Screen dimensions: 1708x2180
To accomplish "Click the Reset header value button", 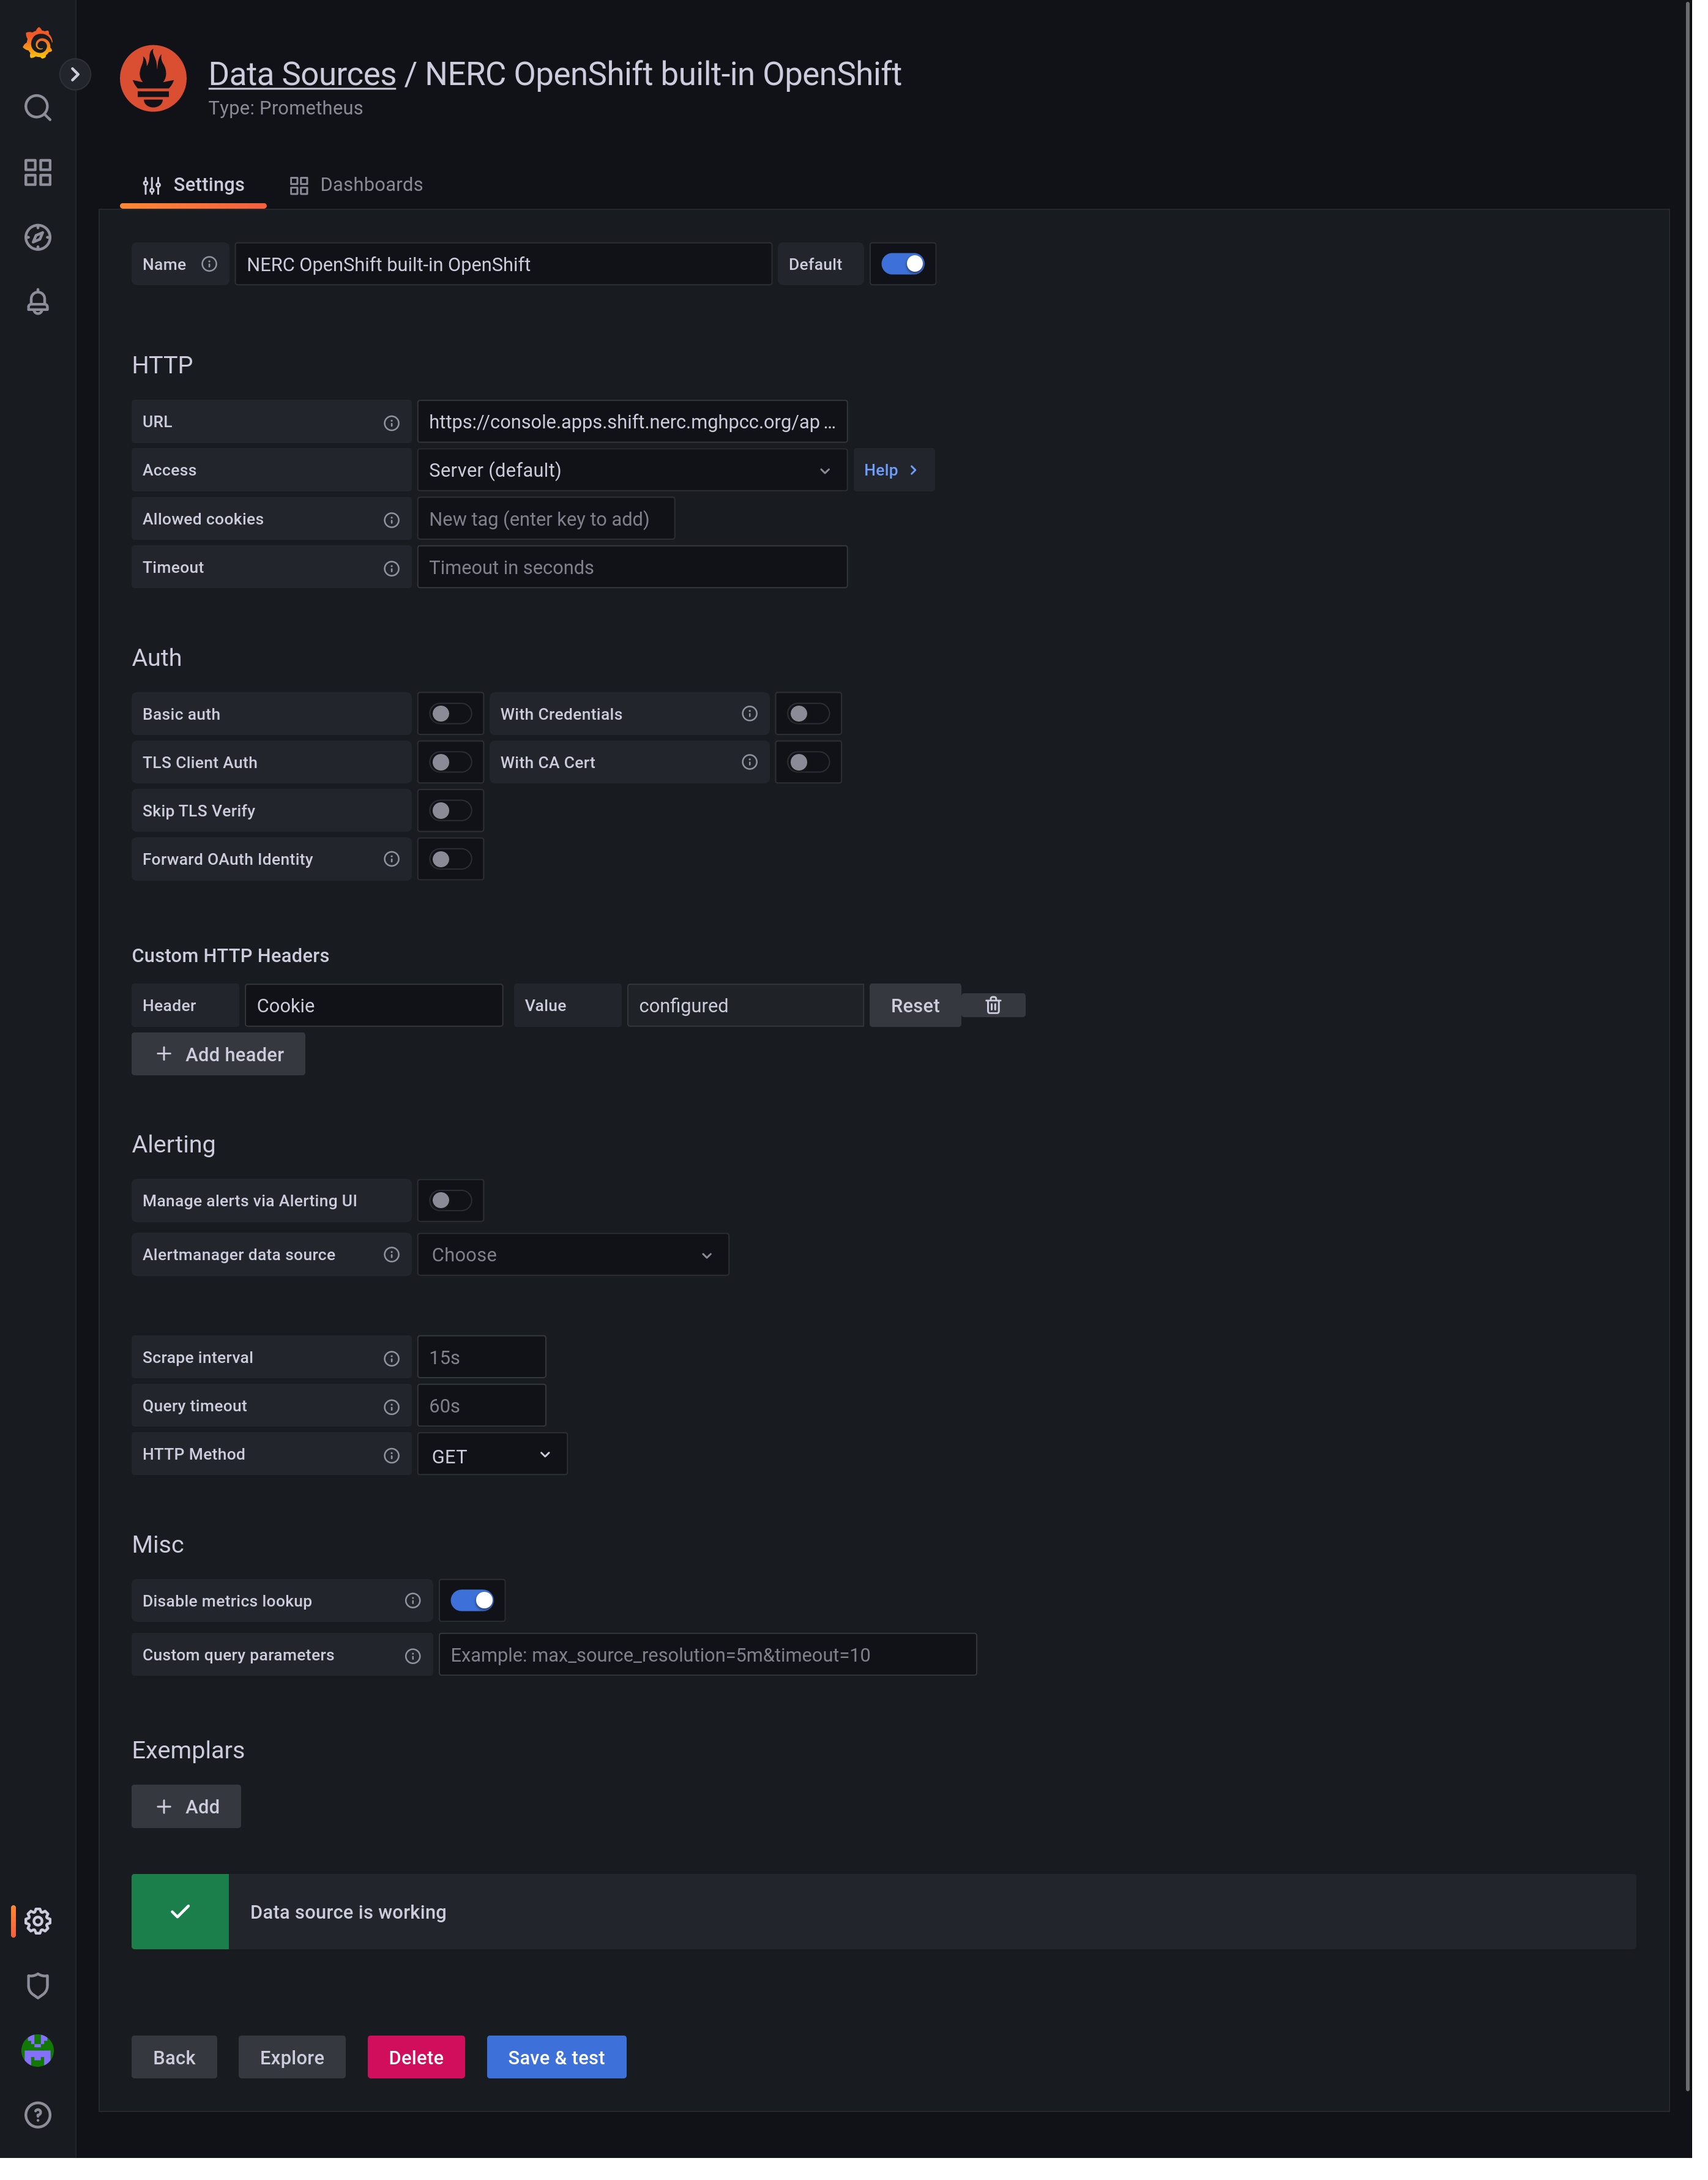I will [924, 1015].
